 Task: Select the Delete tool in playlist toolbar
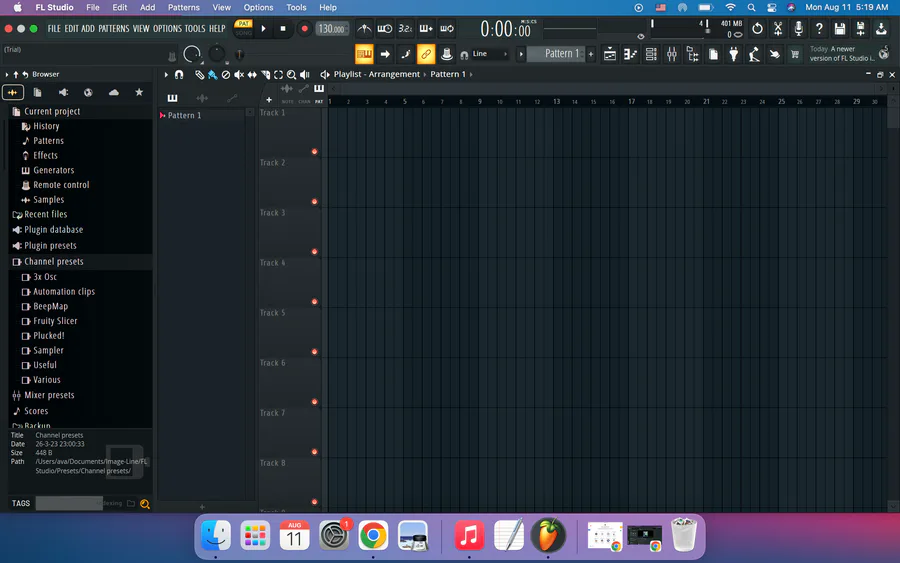226,75
